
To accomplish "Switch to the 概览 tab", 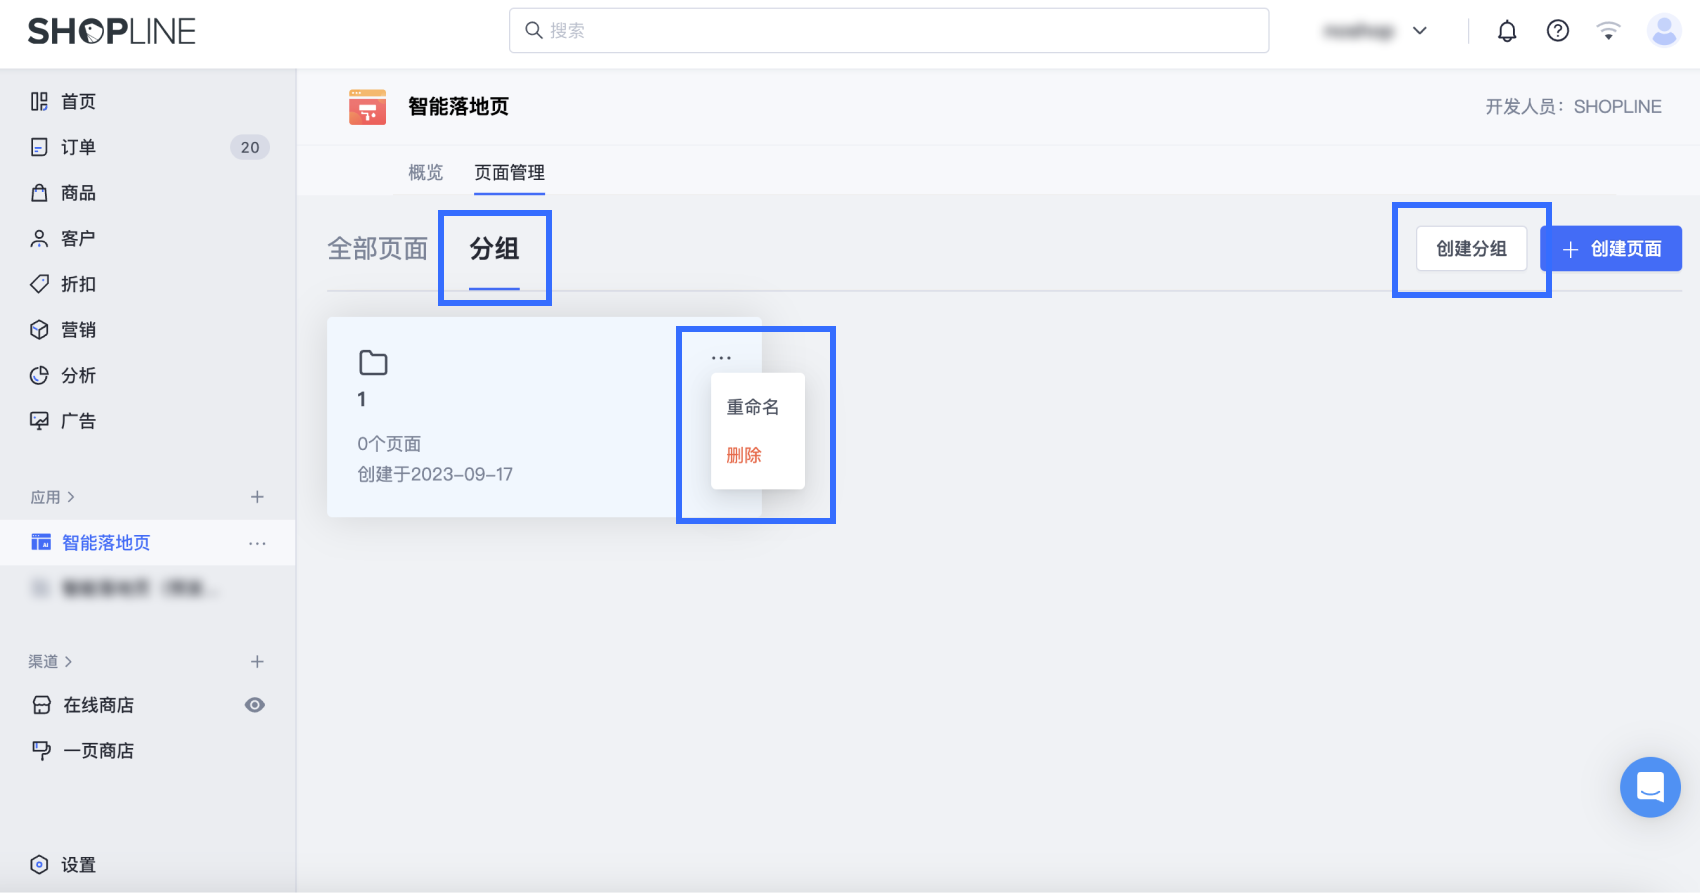I will pyautogui.click(x=425, y=173).
